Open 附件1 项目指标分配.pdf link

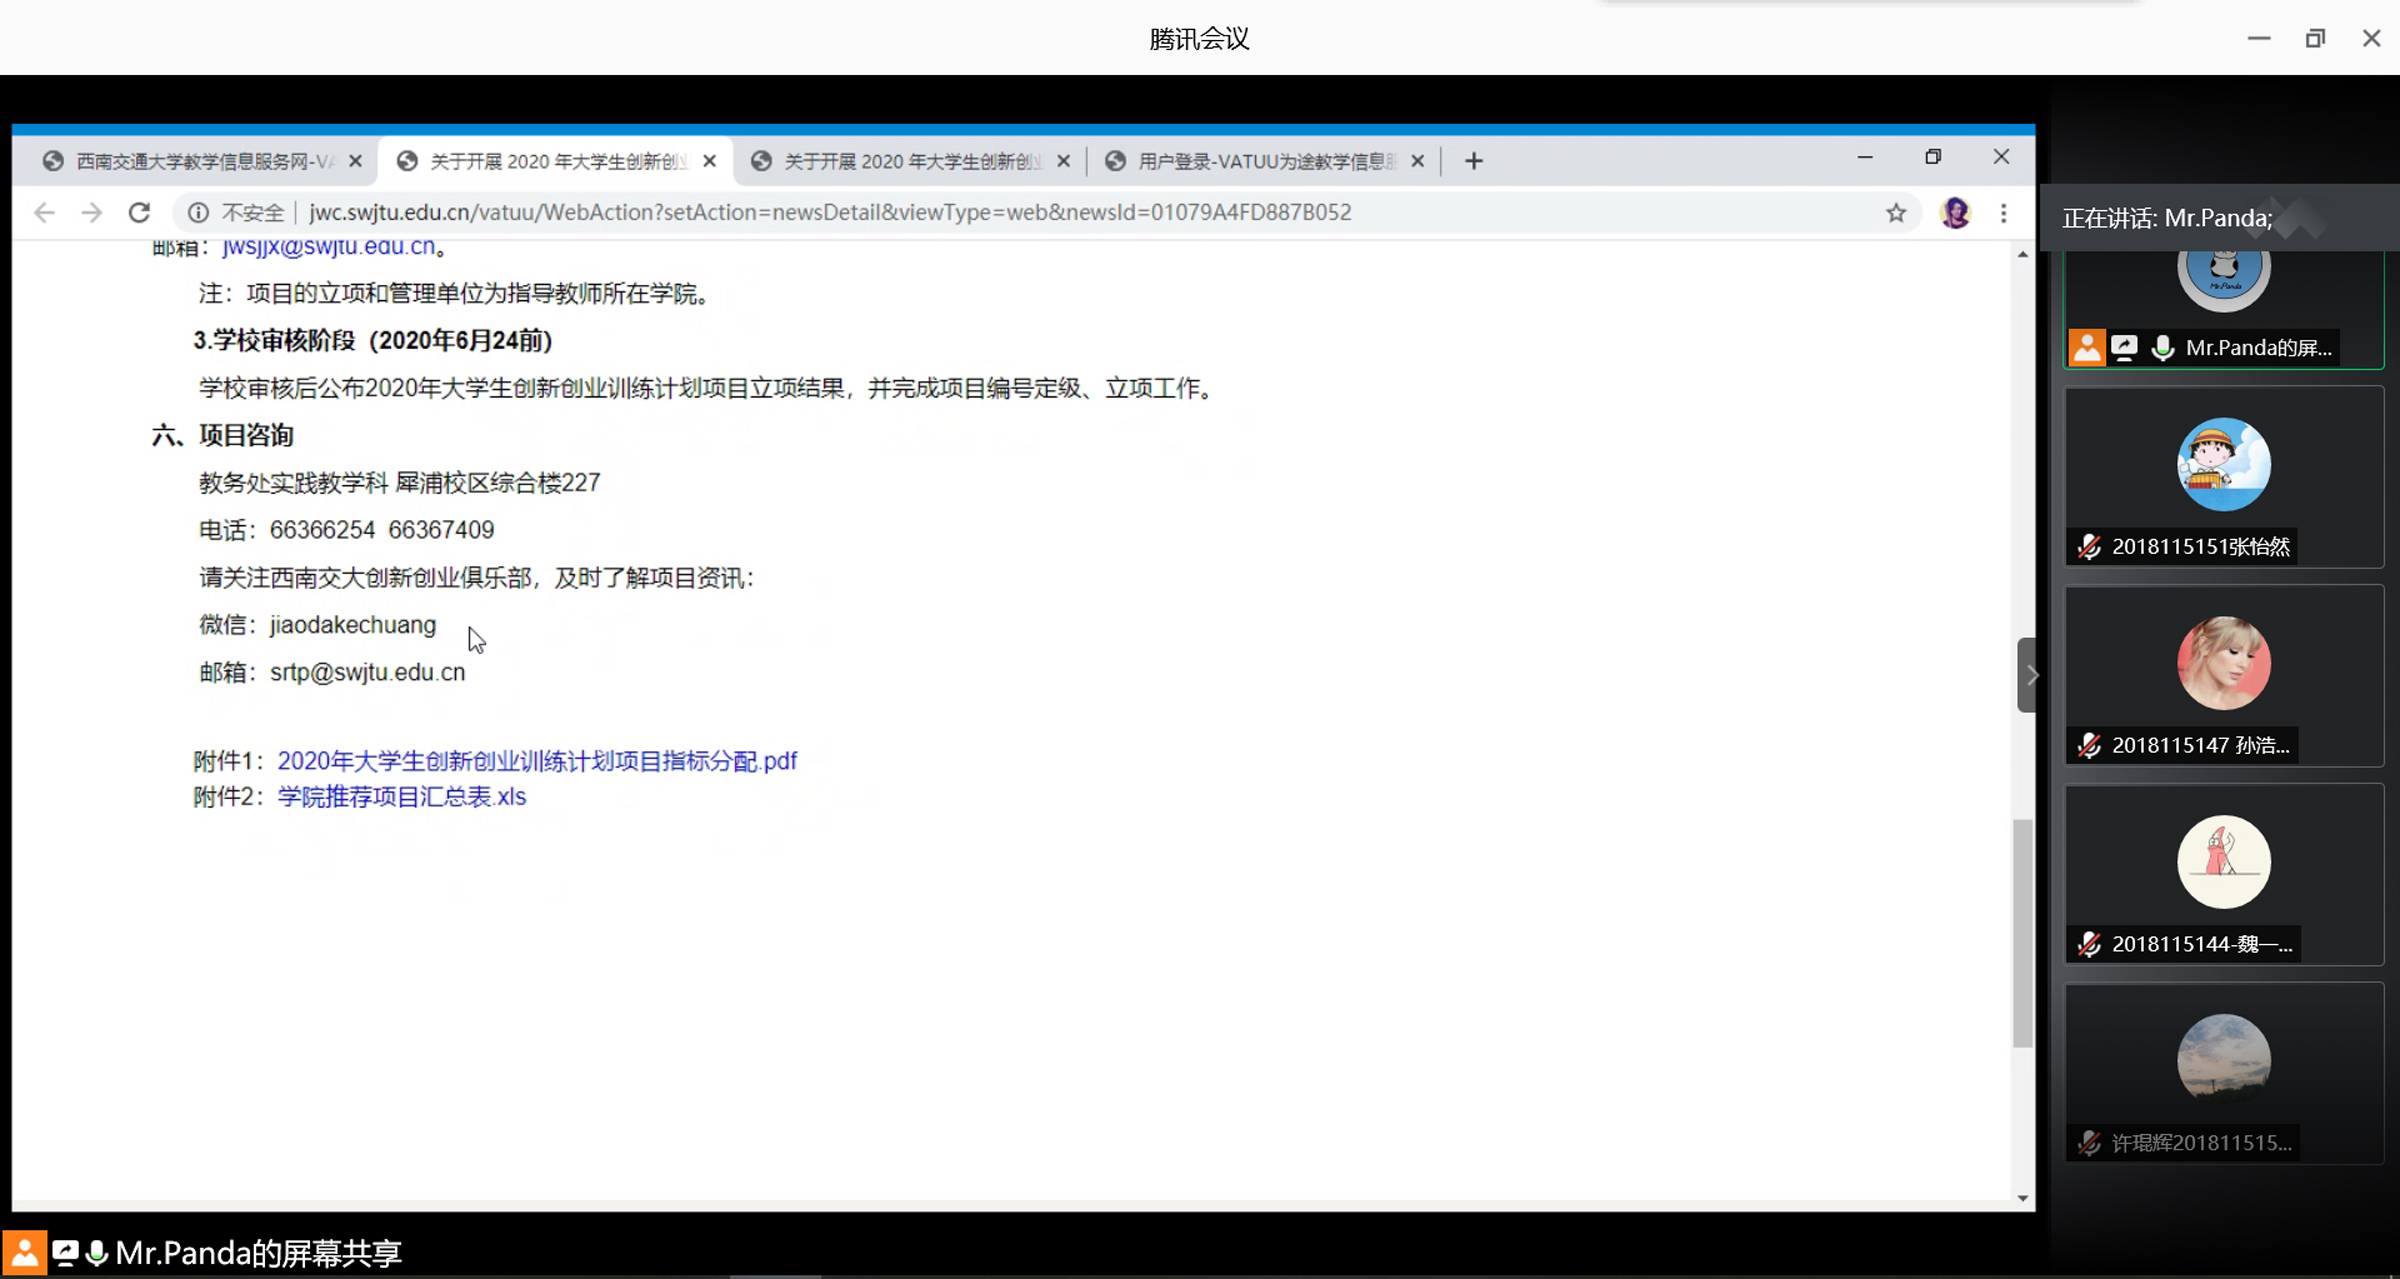537,761
